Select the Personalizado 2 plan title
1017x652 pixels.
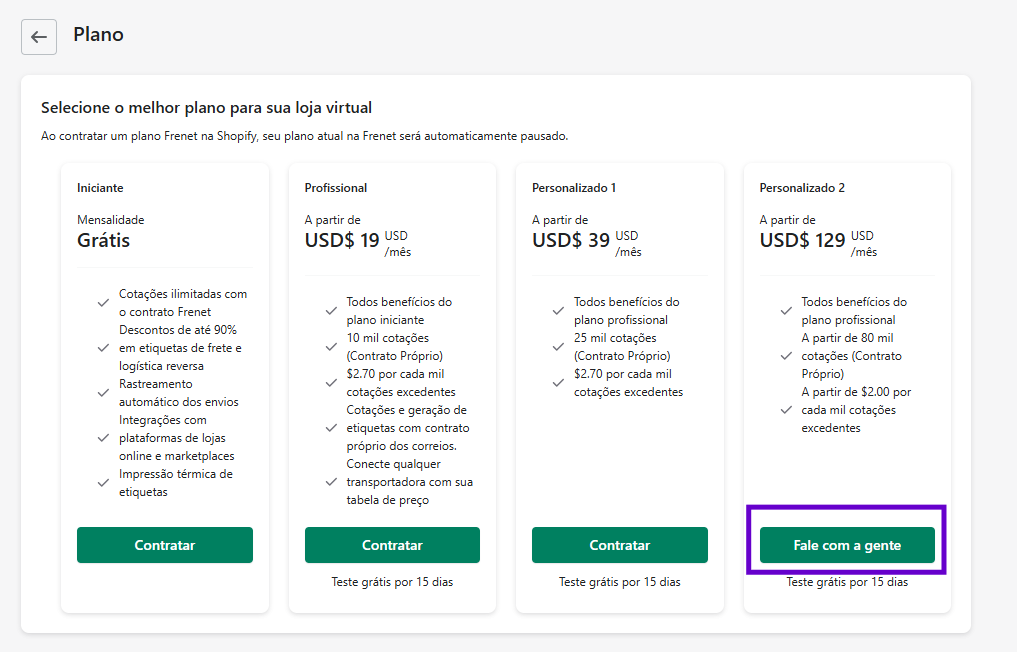(x=802, y=187)
